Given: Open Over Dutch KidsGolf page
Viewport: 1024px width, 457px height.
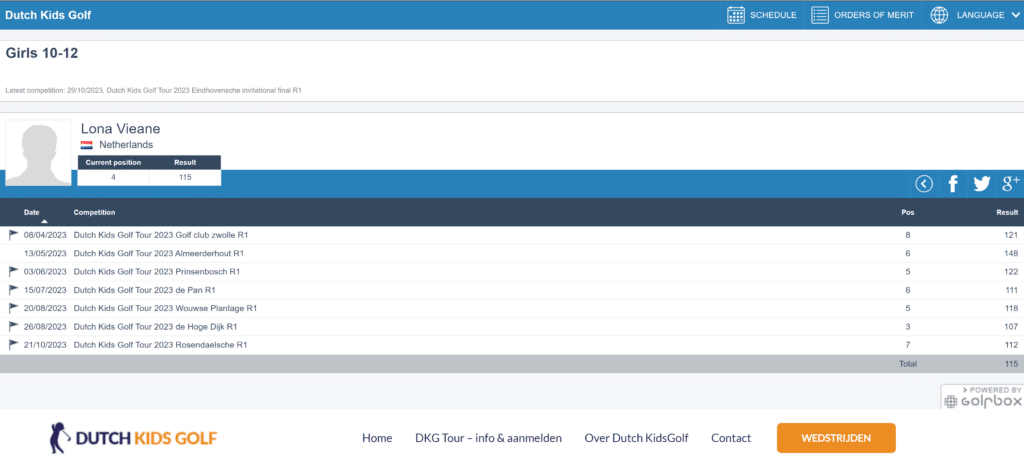Looking at the screenshot, I should click(636, 438).
